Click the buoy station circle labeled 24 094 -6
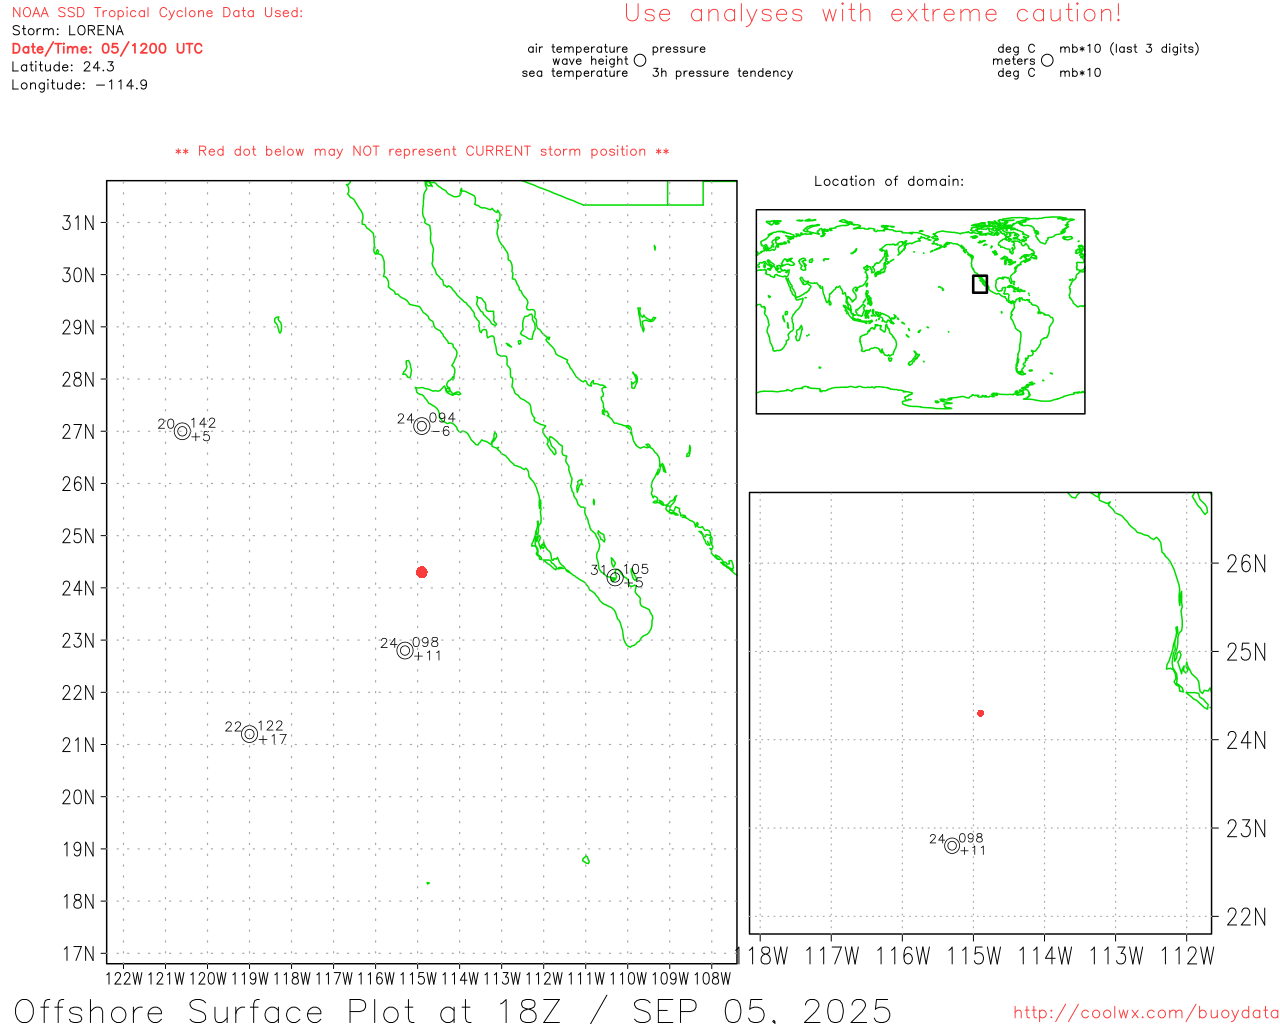The height and width of the screenshot is (1024, 1280). pos(422,426)
